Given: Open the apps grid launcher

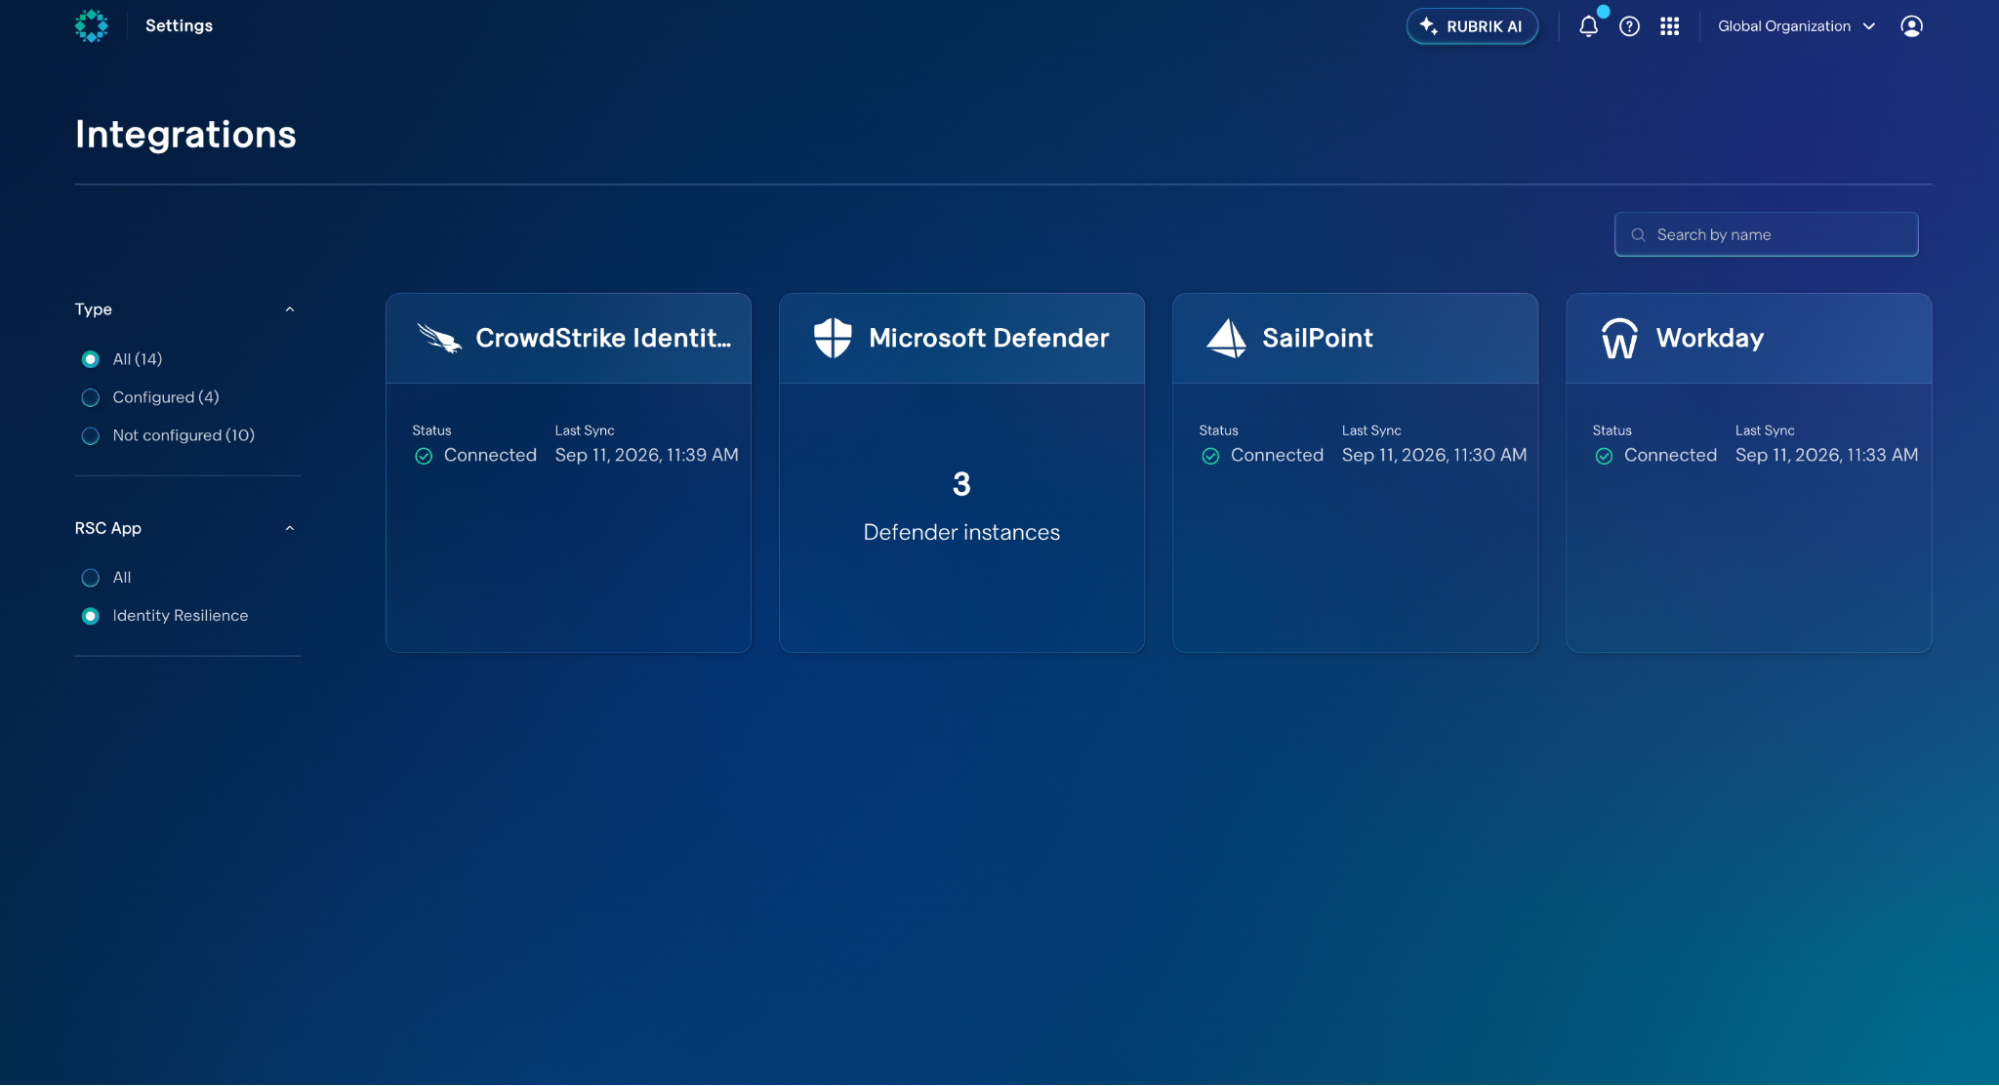Looking at the screenshot, I should (1669, 26).
